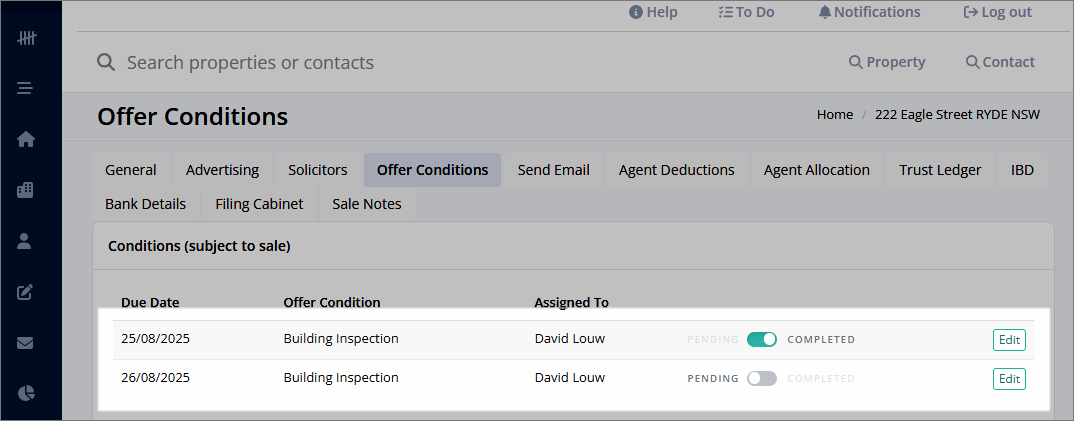Open the Trust Ledger tab
The image size is (1074, 421).
[940, 170]
